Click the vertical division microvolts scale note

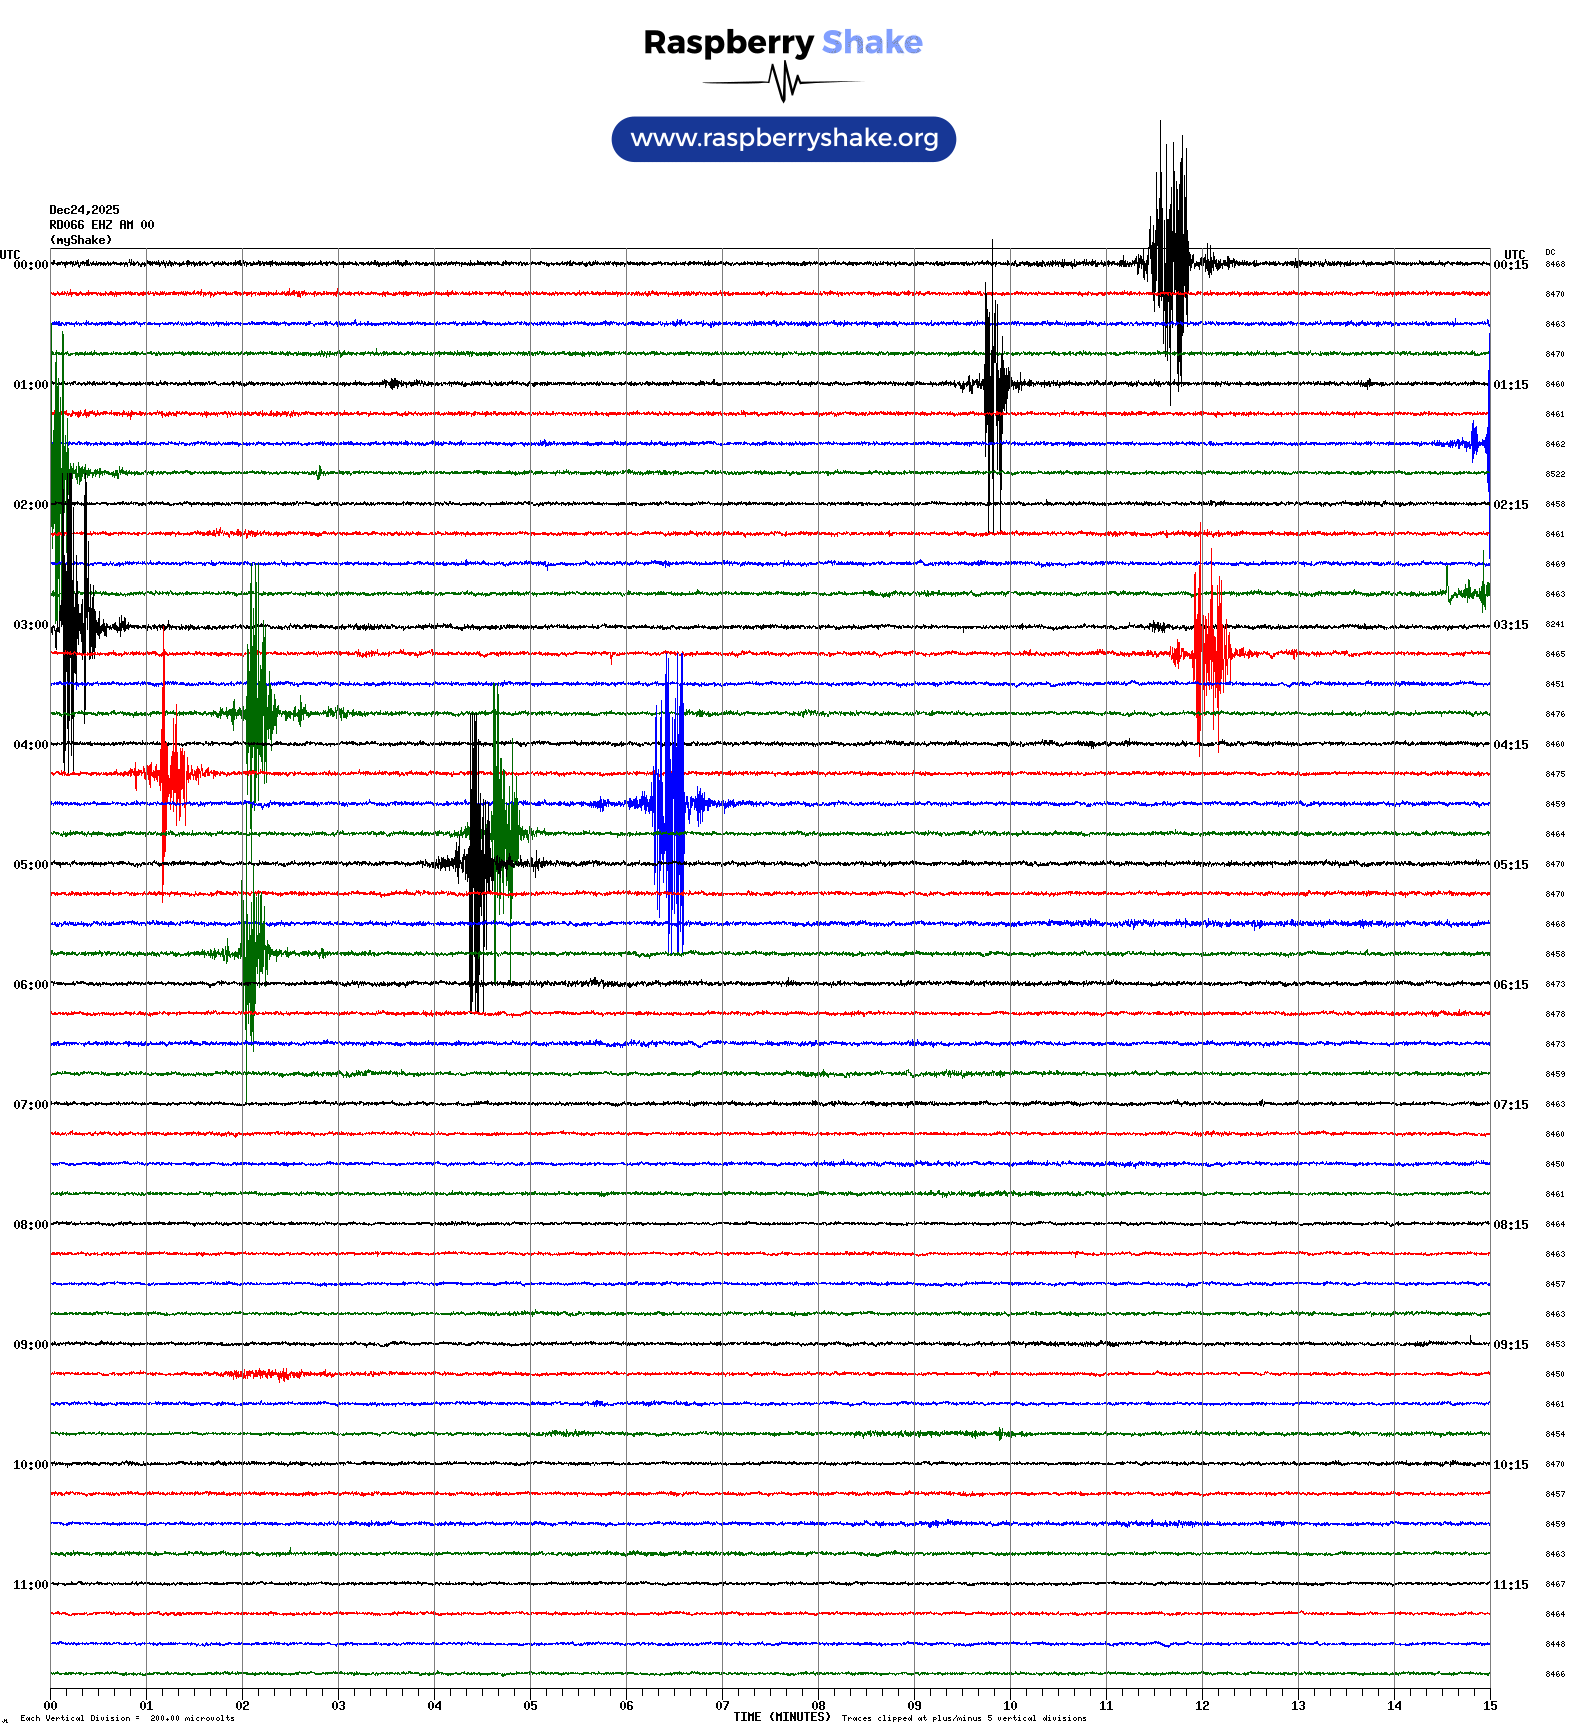(127, 1719)
